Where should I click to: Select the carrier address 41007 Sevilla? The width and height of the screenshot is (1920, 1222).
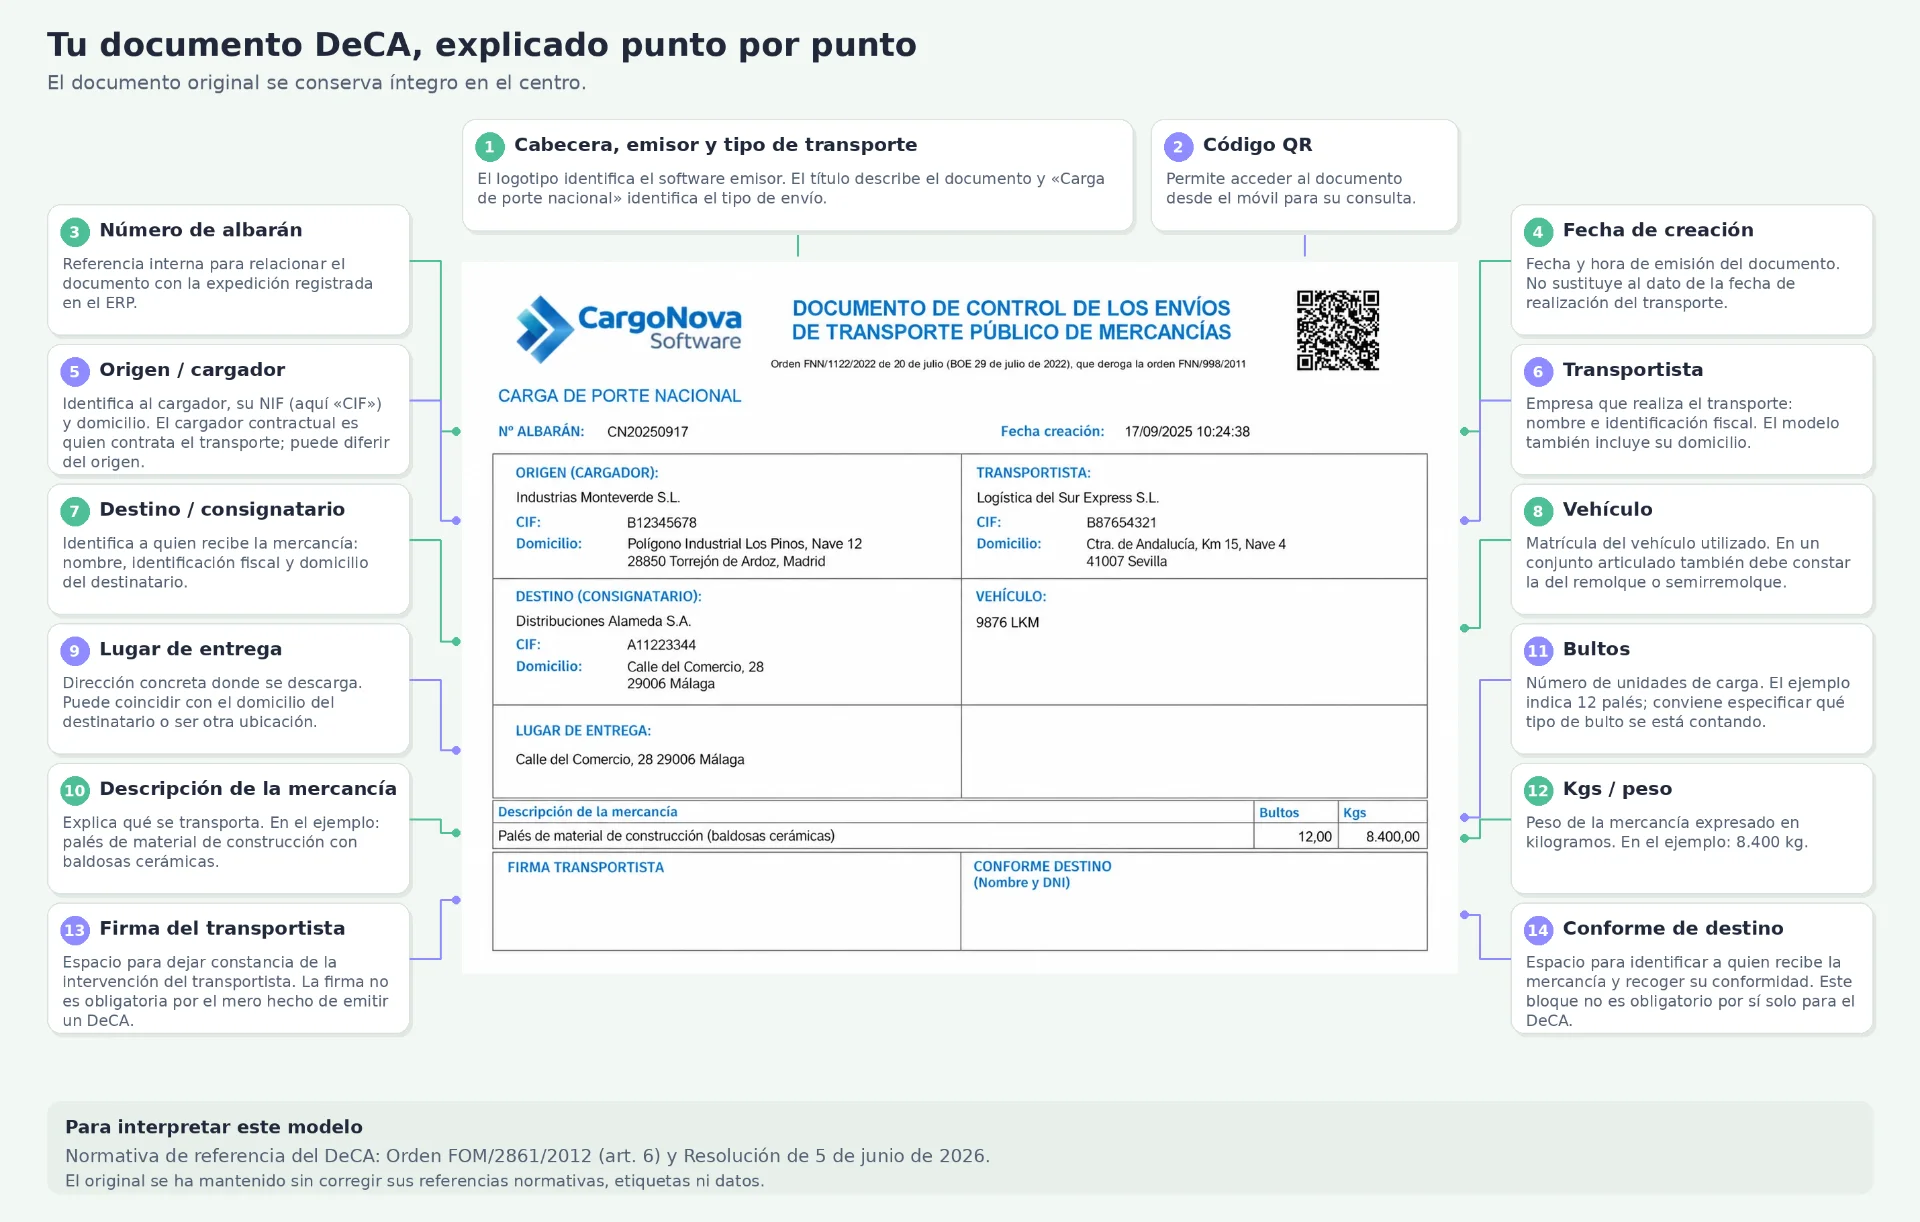coord(1126,562)
